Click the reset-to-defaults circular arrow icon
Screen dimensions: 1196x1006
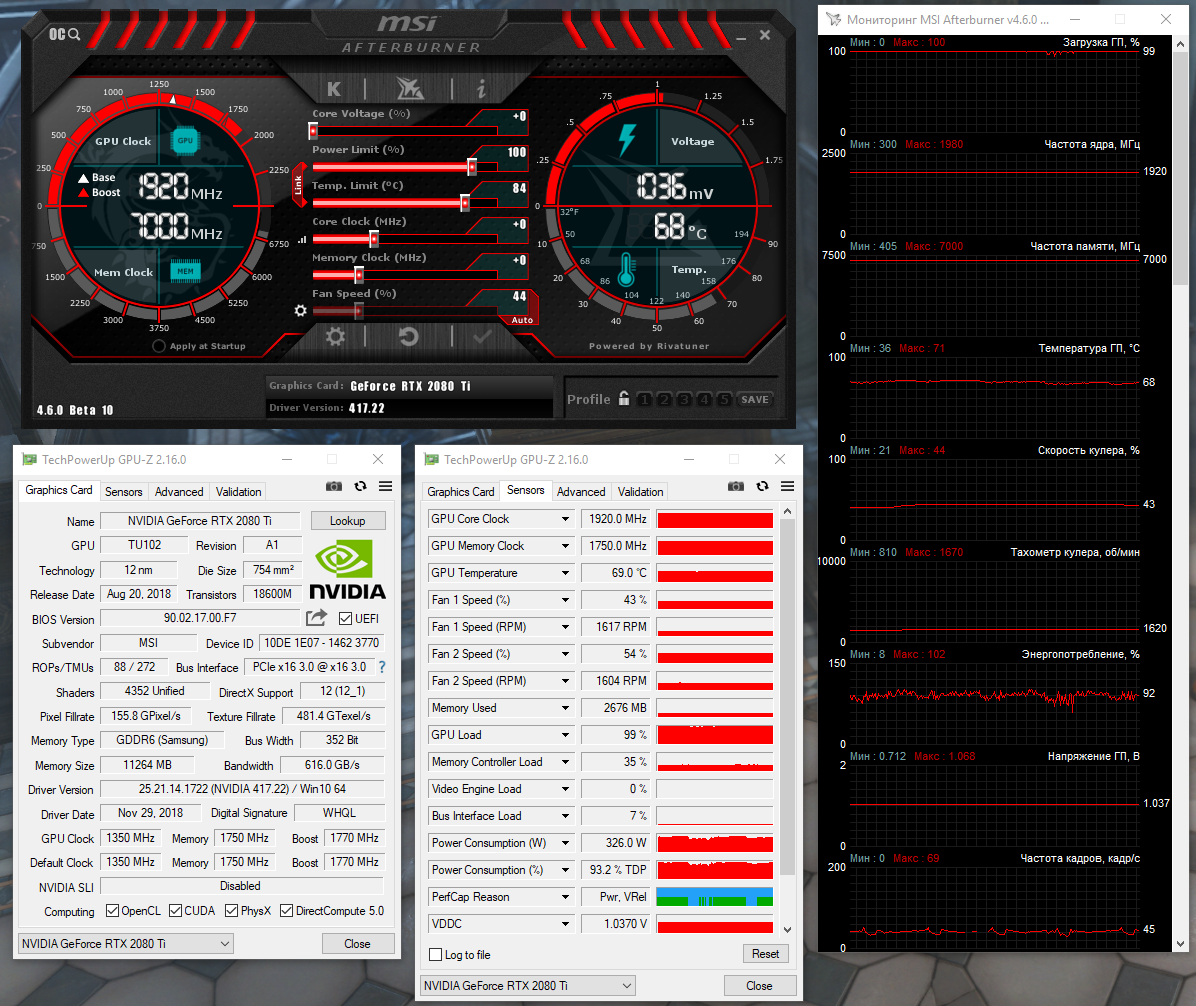[x=408, y=336]
